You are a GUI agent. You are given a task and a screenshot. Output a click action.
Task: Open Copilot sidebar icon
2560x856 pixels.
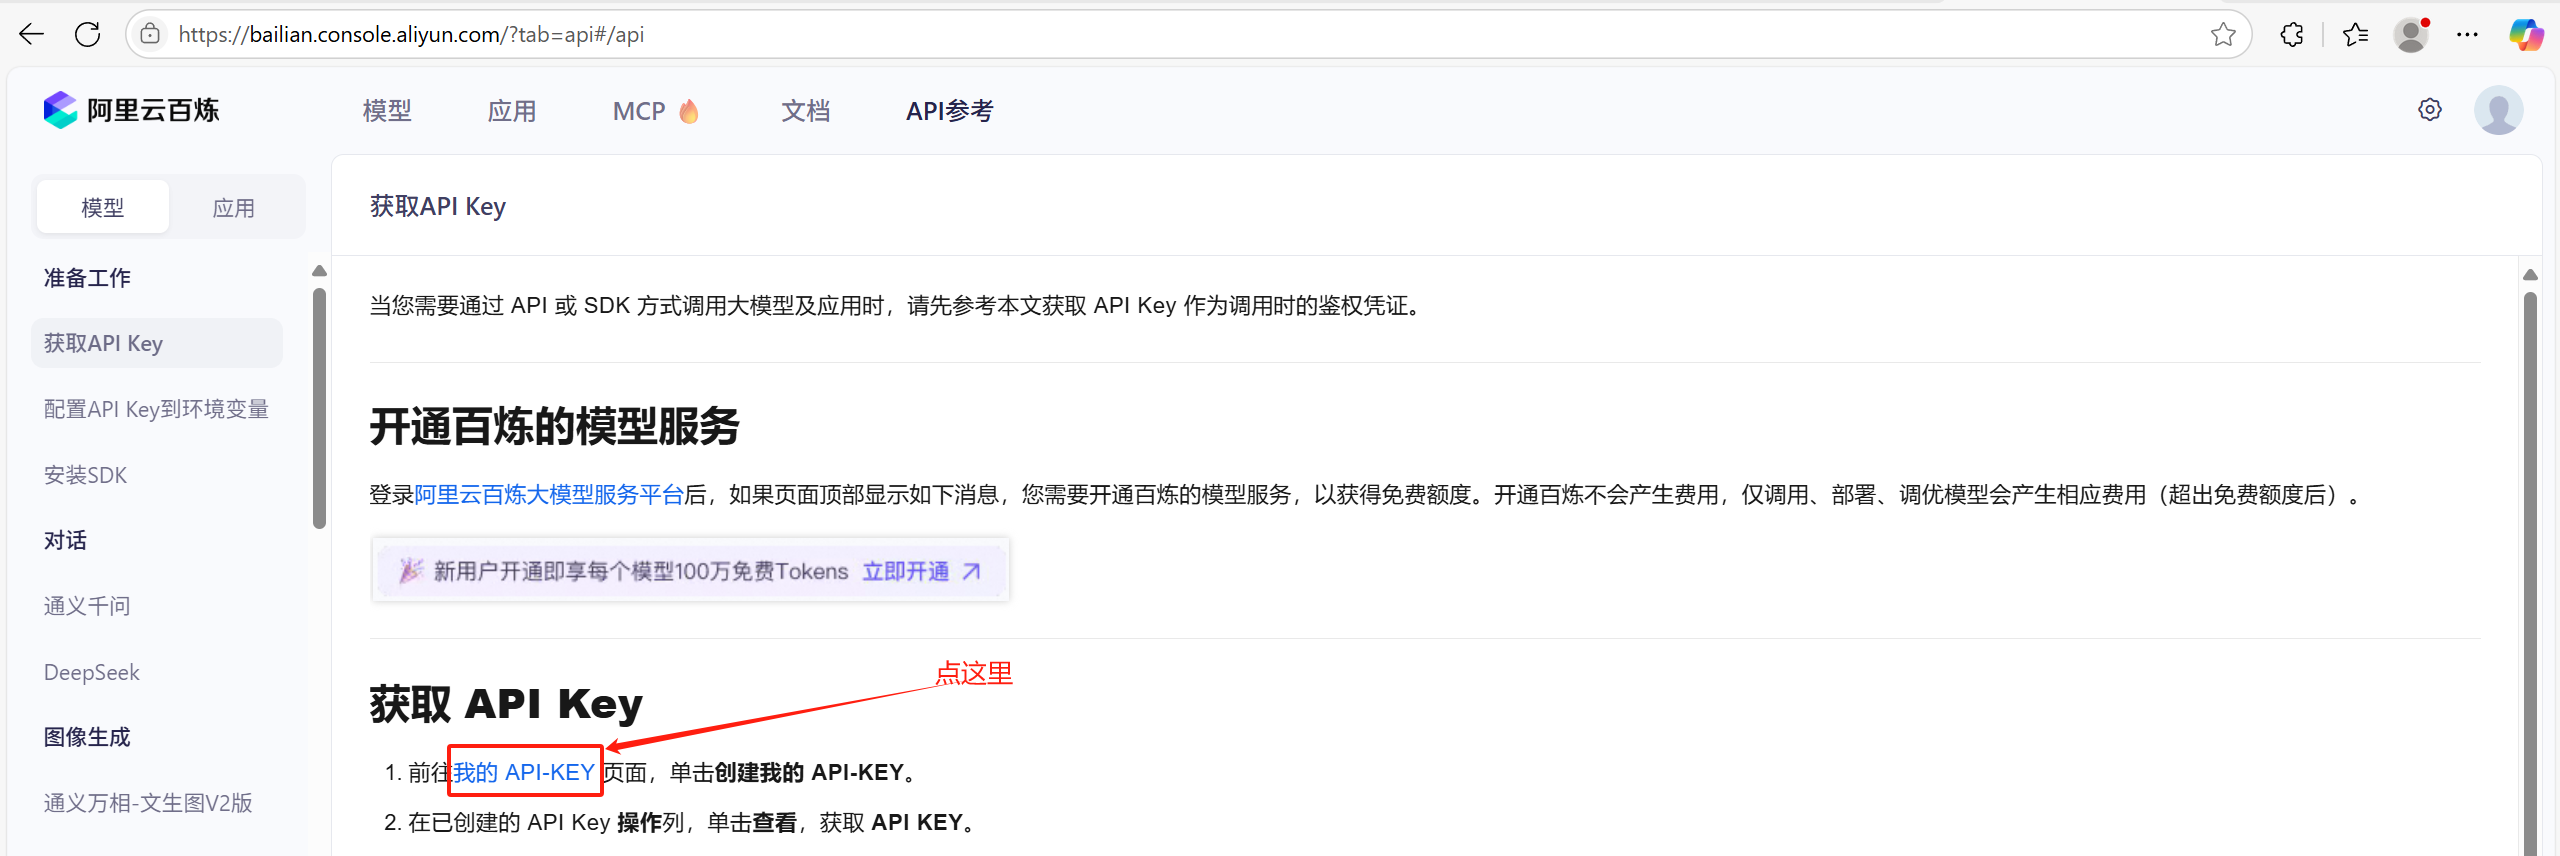click(x=2526, y=35)
